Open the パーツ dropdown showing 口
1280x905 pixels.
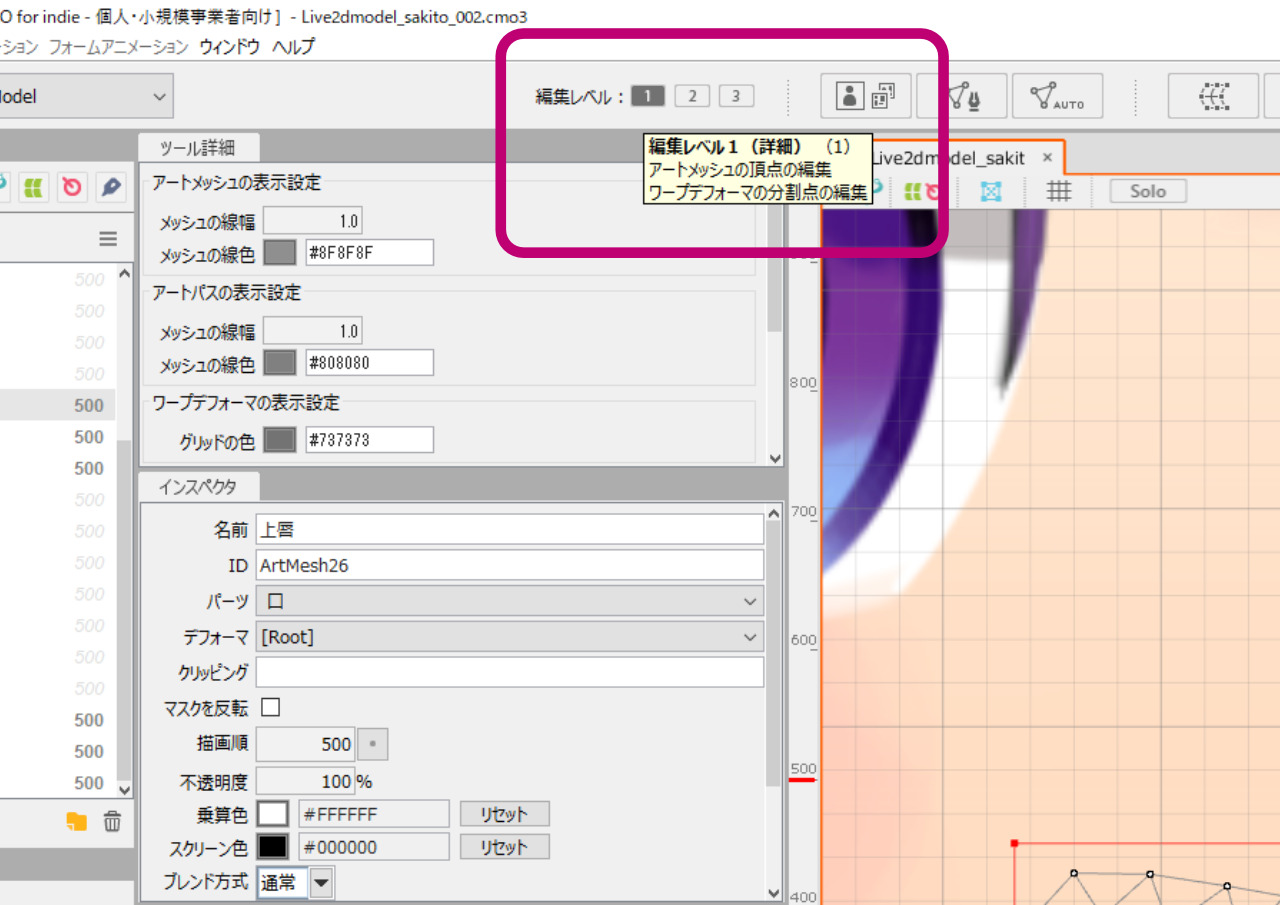[x=510, y=601]
